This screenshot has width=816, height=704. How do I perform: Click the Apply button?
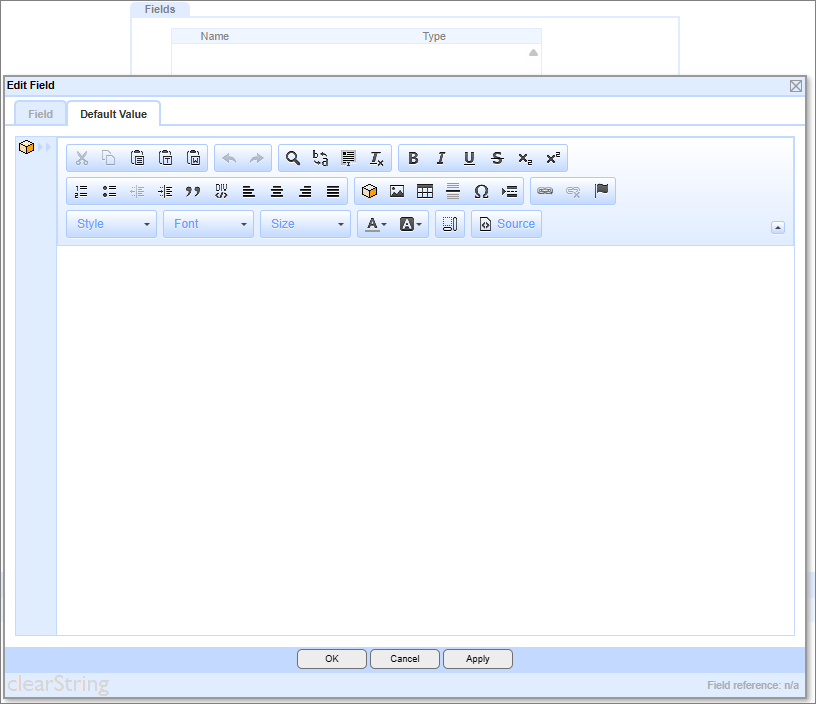pyautogui.click(x=478, y=659)
